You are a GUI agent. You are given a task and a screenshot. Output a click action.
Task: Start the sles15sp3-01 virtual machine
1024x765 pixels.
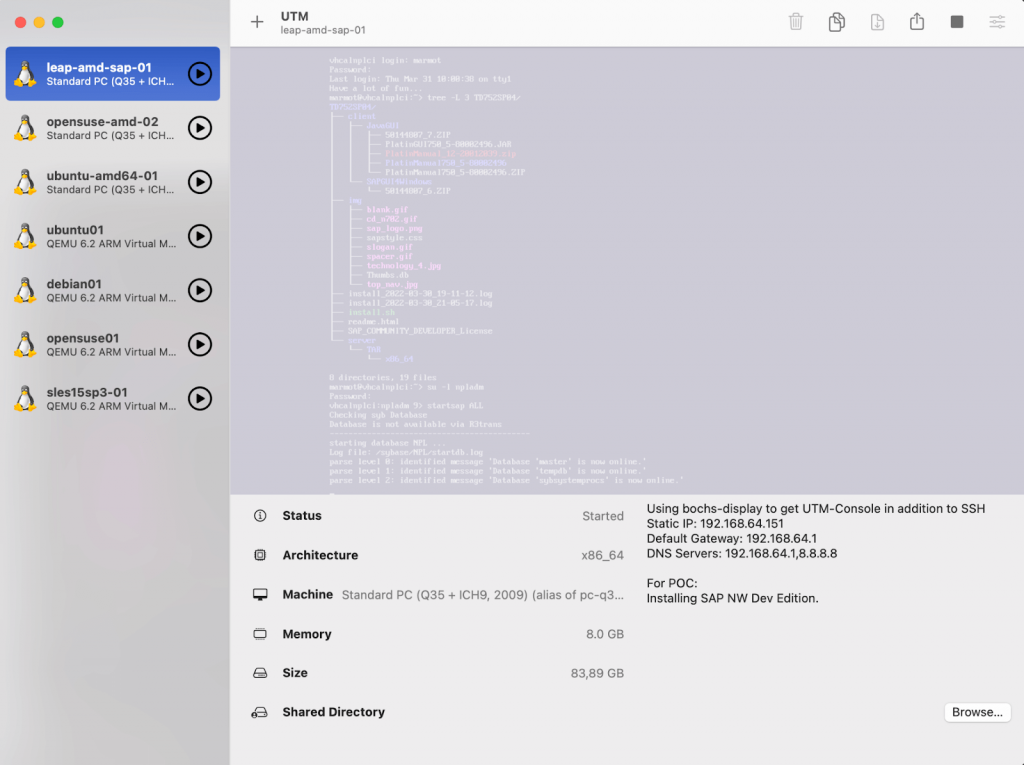click(x=200, y=399)
